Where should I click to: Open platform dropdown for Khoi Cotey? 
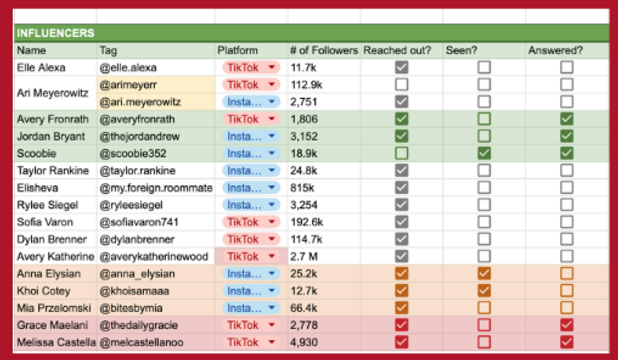(251, 291)
